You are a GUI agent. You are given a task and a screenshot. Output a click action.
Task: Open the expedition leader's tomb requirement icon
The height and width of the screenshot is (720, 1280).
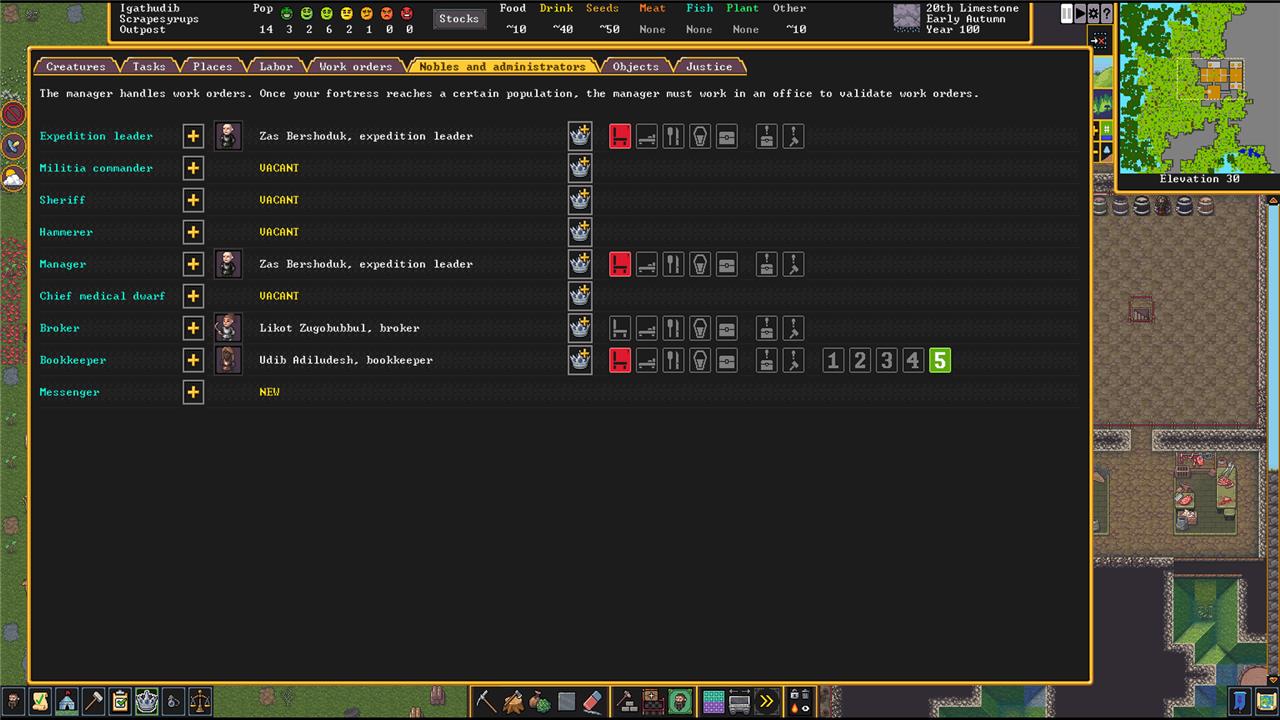coord(700,136)
